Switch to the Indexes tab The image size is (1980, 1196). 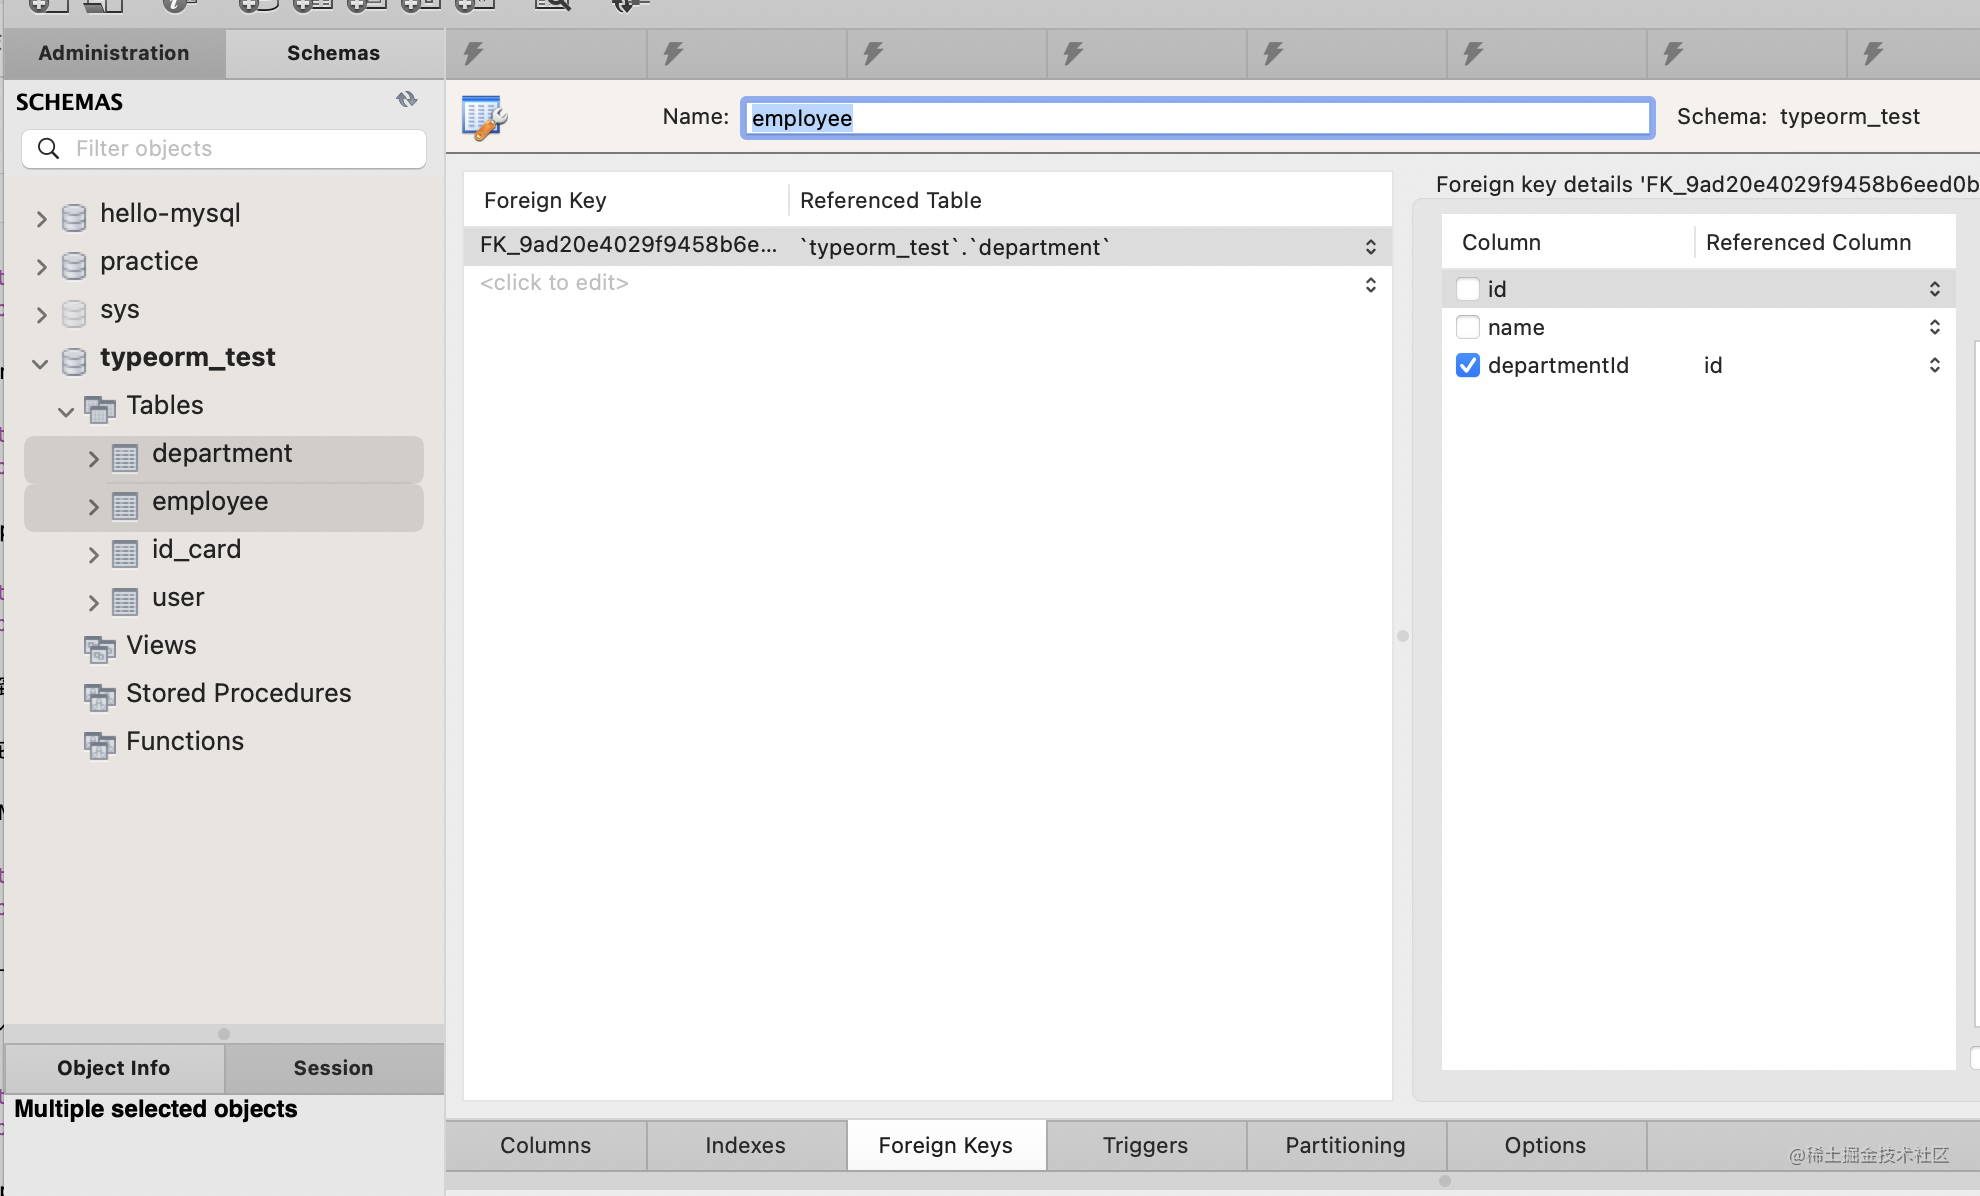[x=745, y=1146]
